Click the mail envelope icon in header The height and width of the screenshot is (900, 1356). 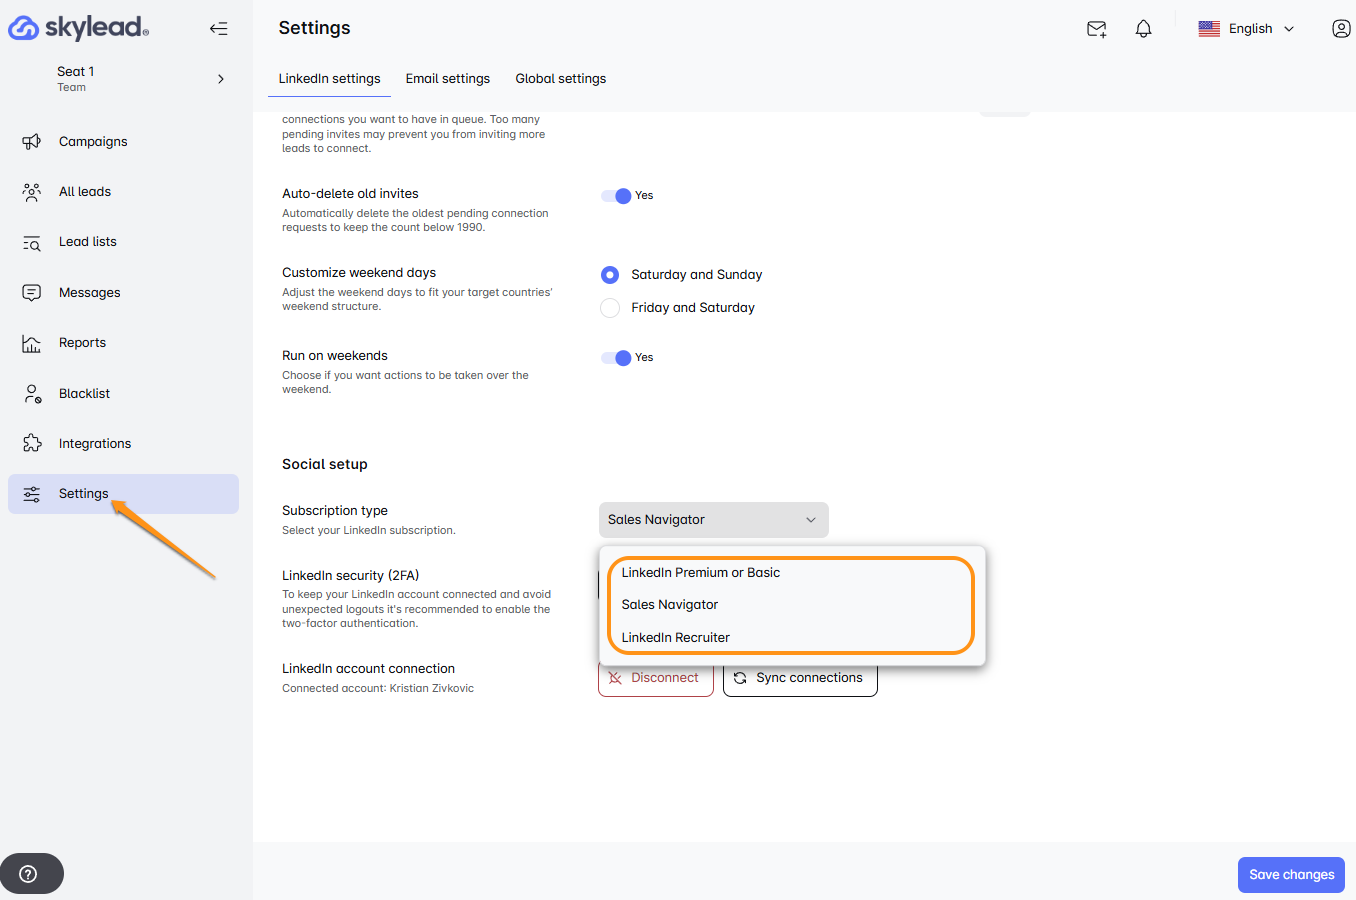pos(1096,29)
